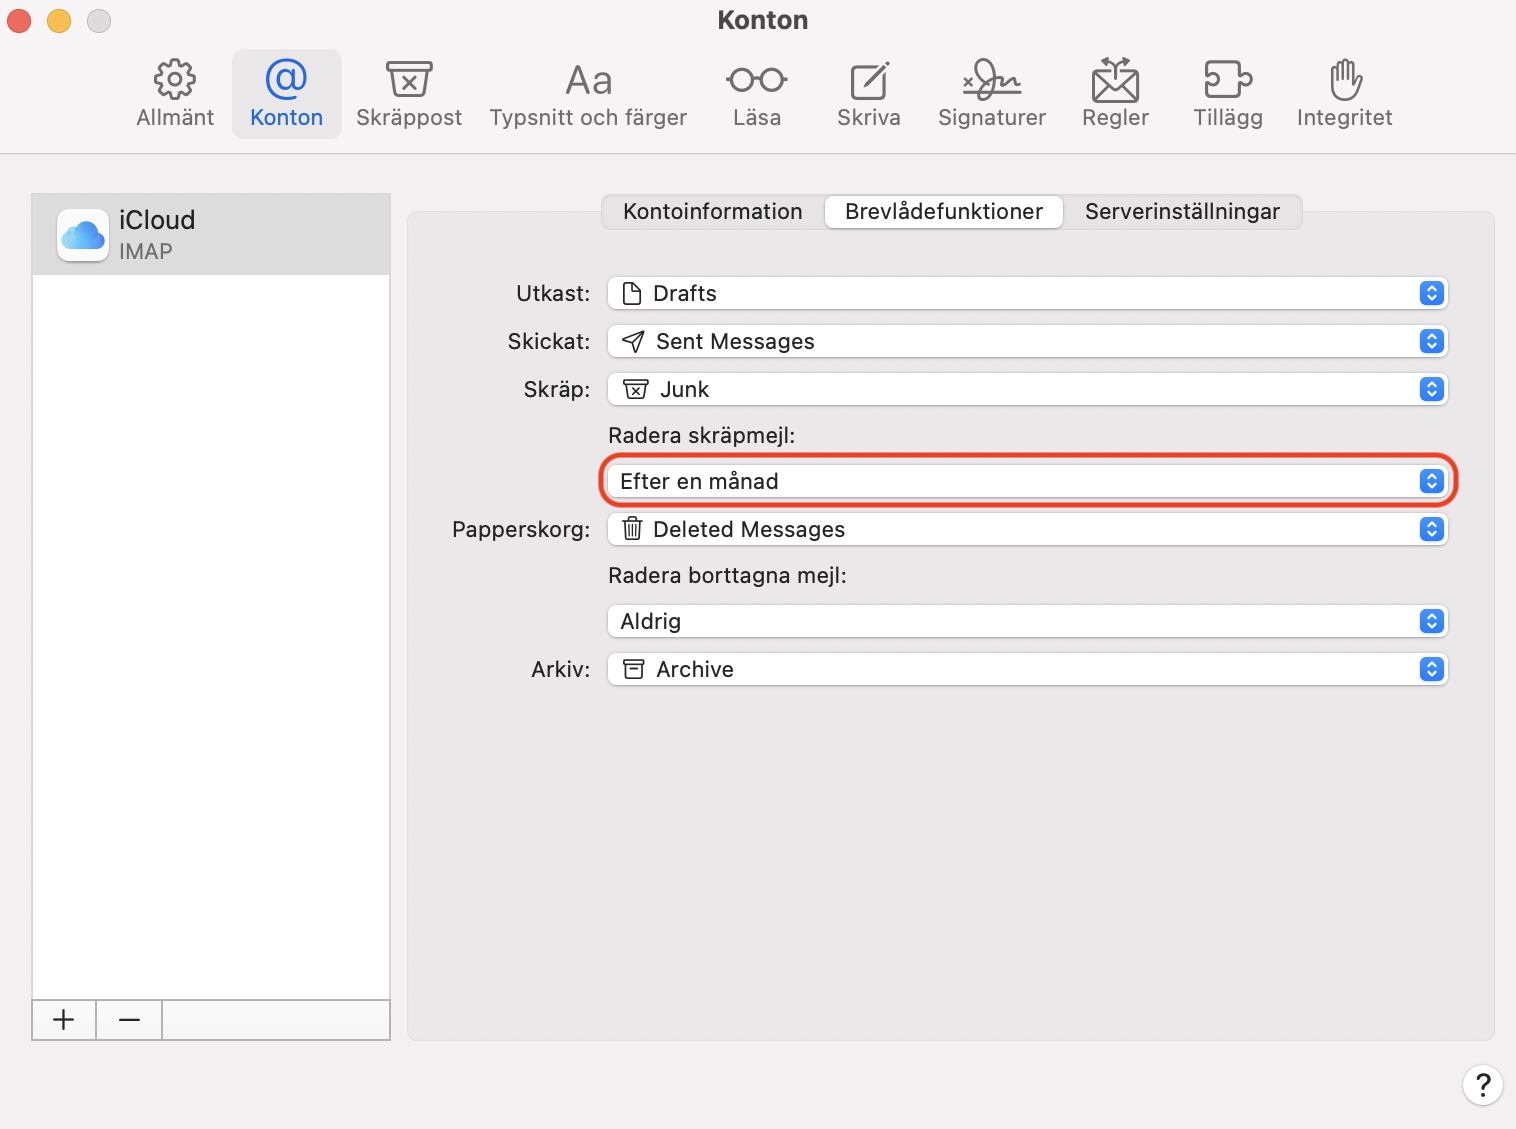Viewport: 1516px width, 1129px height.
Task: Select the Konton toolbar icon
Action: pos(287,94)
